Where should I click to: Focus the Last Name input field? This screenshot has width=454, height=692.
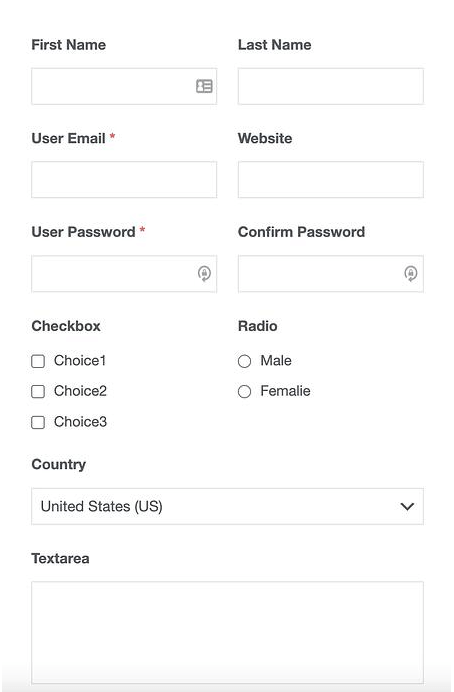click(330, 86)
